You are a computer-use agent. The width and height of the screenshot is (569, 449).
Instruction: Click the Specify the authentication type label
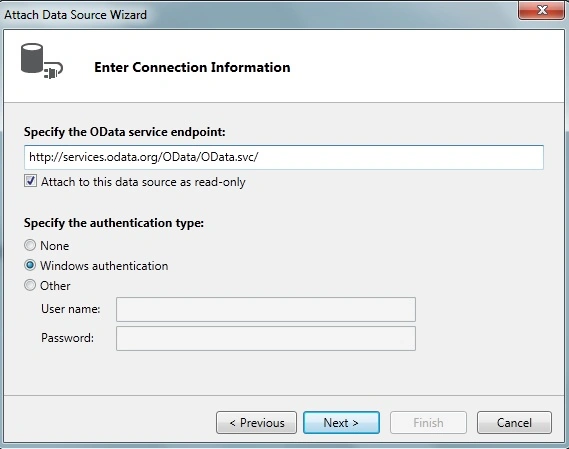[114, 223]
